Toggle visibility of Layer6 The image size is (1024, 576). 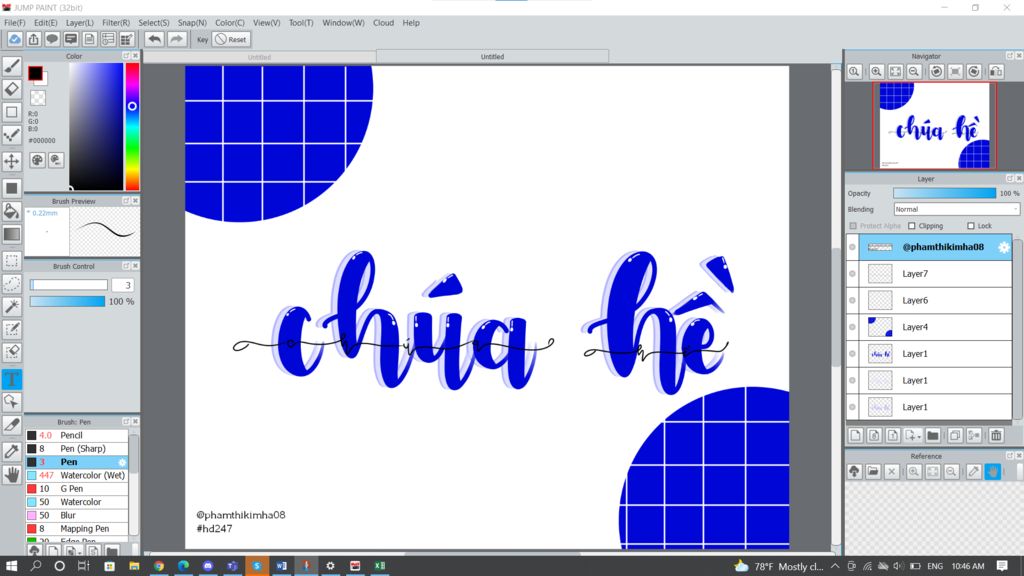click(x=852, y=300)
